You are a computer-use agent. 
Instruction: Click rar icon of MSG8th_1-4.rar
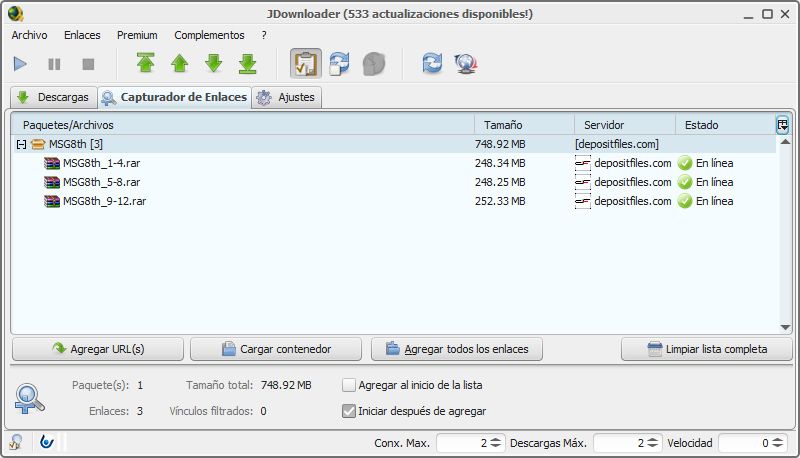coord(52,163)
